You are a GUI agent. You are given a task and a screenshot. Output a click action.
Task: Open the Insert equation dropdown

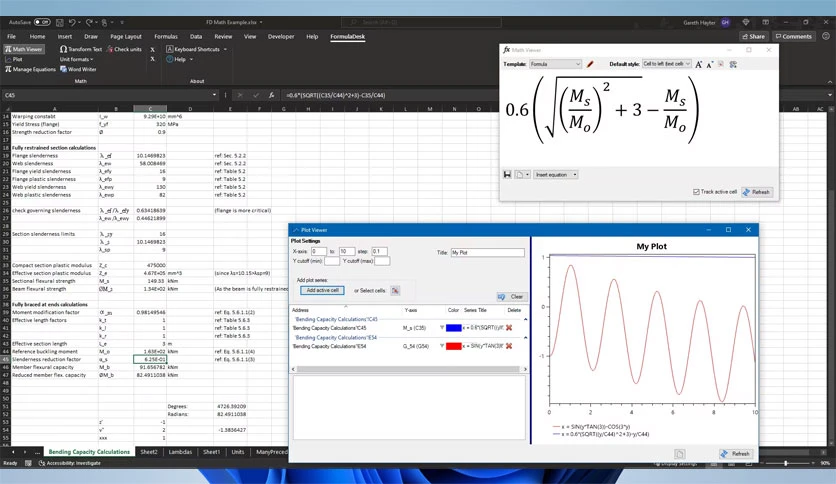pos(556,174)
